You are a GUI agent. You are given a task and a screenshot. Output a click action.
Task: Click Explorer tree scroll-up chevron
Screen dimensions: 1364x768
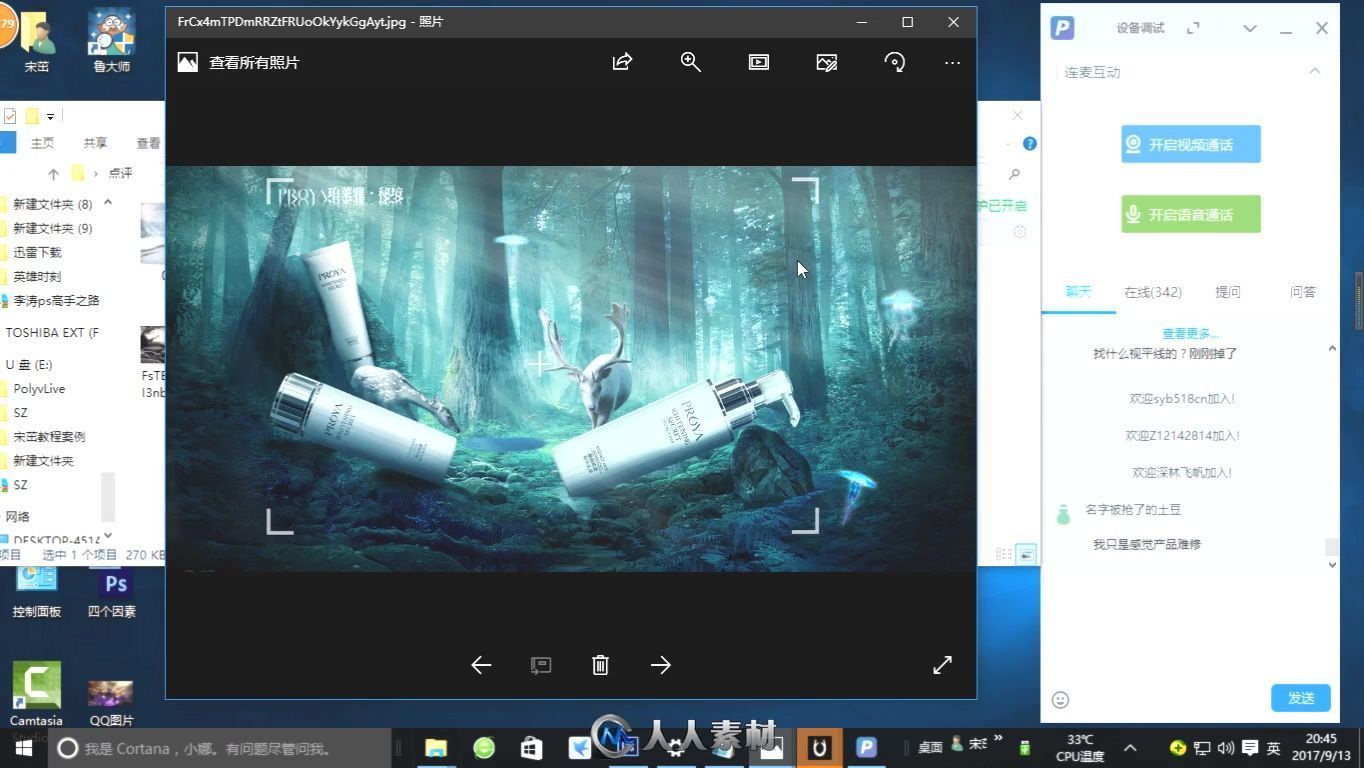pyautogui.click(x=108, y=203)
